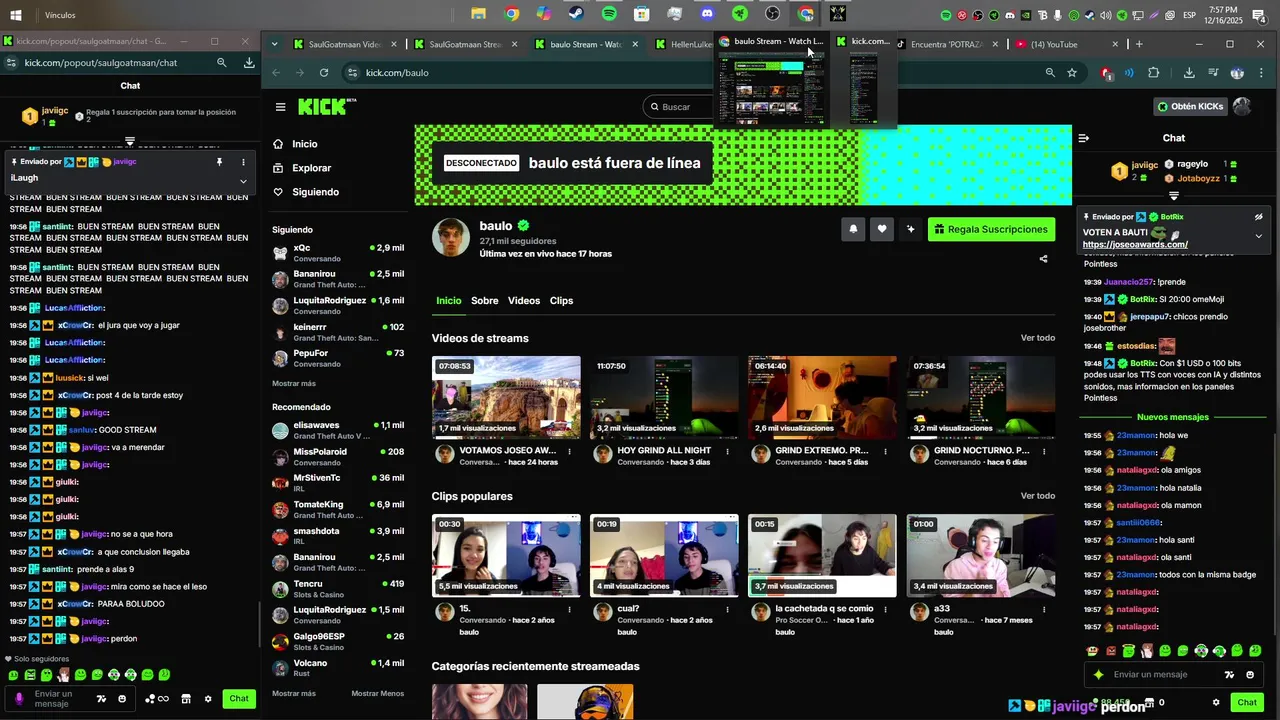
Task: Open xQc channel in Siguiendo list
Action: [x=338, y=252]
